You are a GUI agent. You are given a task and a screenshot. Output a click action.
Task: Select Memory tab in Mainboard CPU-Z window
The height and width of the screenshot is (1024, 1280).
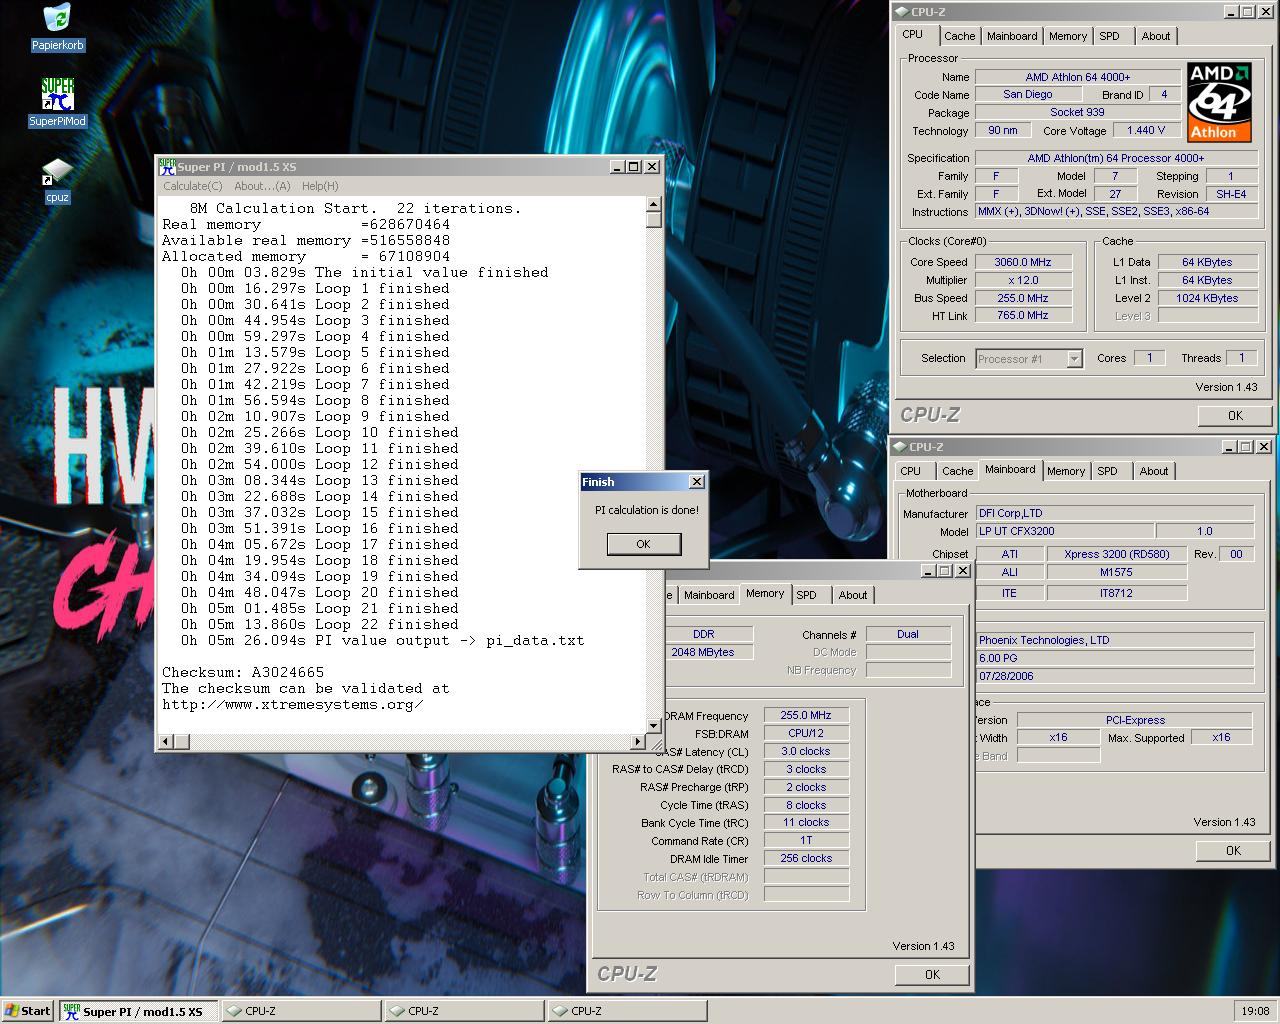[1066, 471]
